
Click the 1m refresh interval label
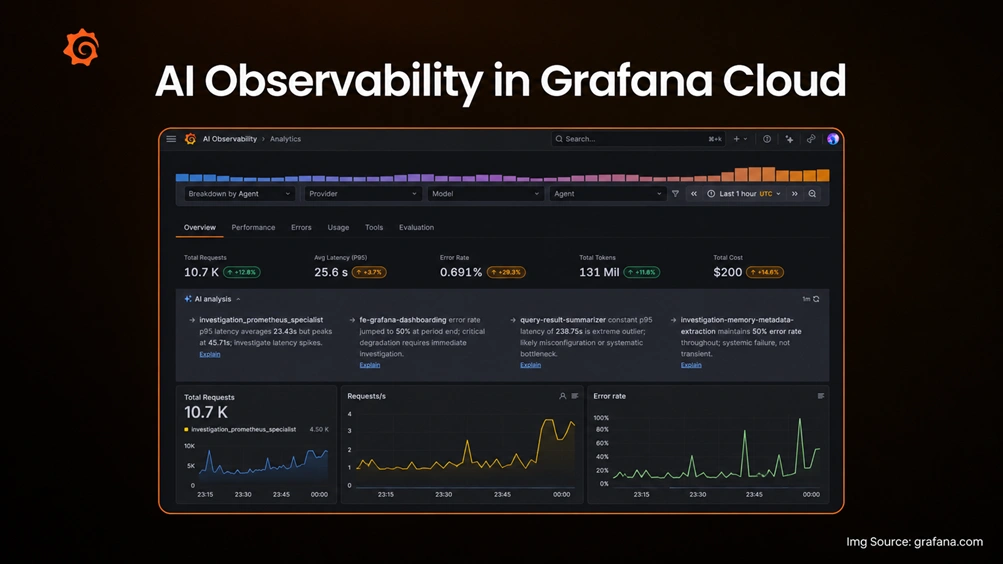pyautogui.click(x=806, y=299)
